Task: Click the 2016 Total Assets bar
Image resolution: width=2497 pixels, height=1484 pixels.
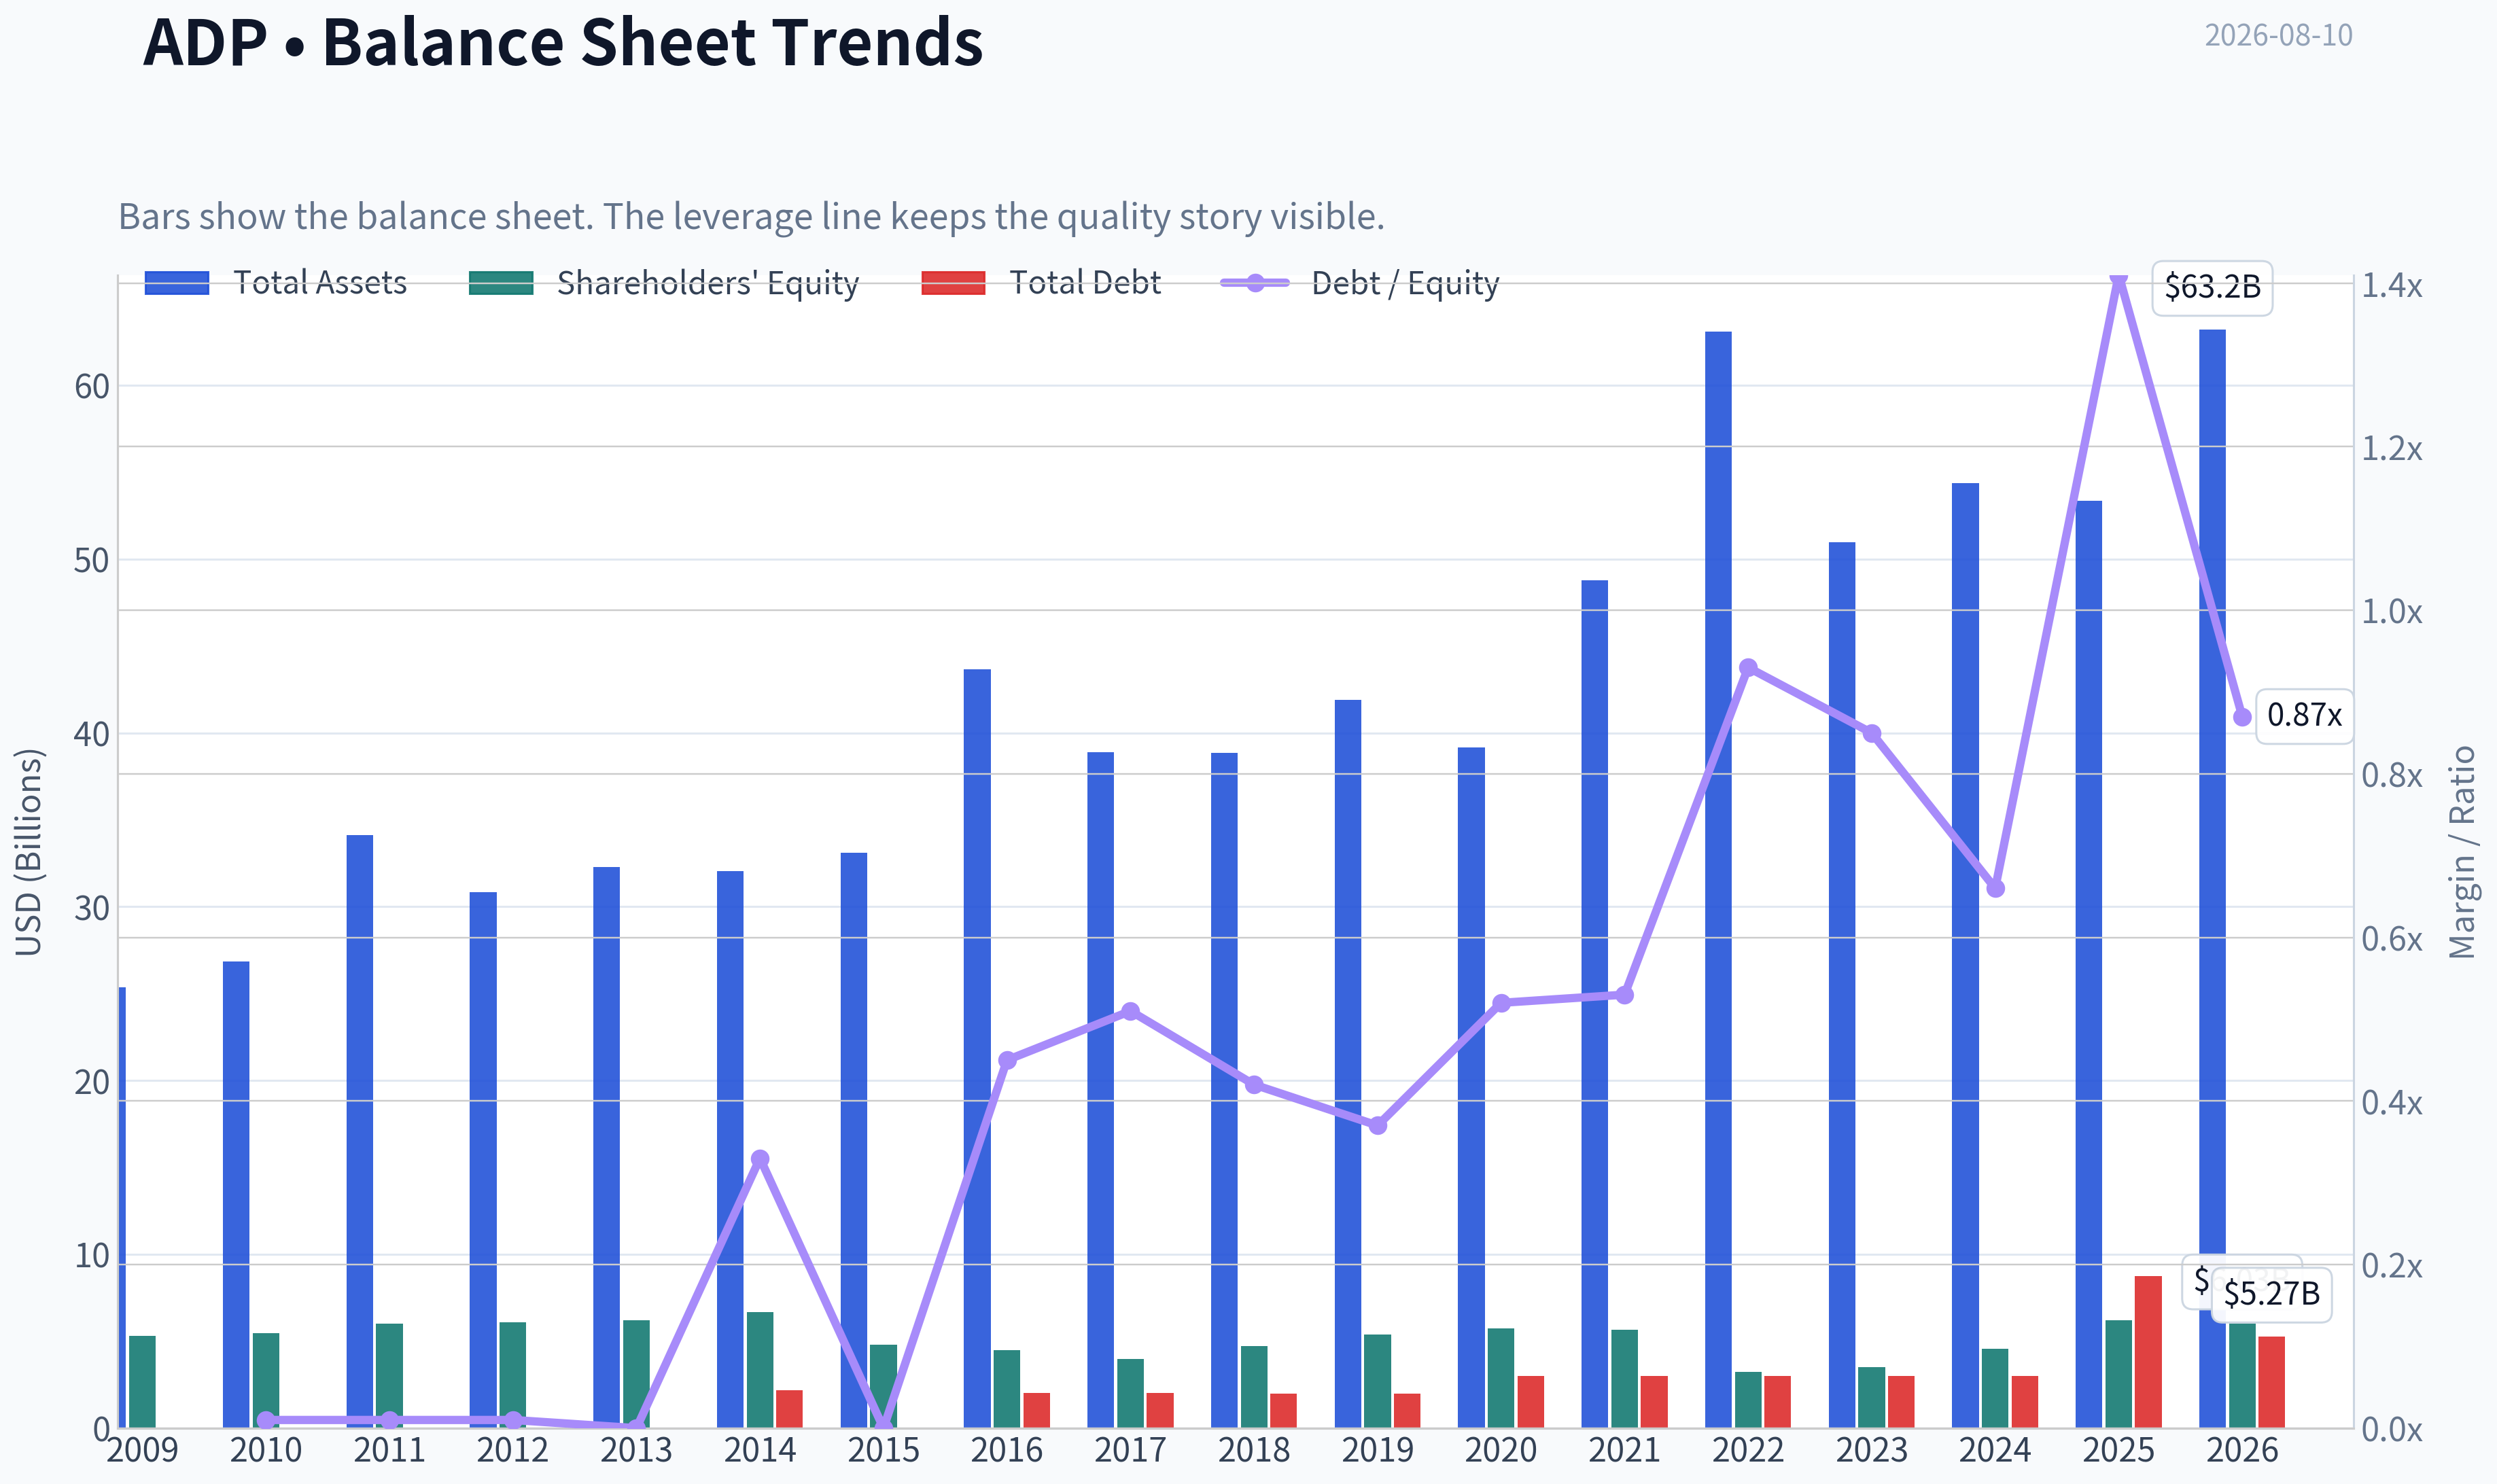Action: pyautogui.click(x=977, y=1048)
